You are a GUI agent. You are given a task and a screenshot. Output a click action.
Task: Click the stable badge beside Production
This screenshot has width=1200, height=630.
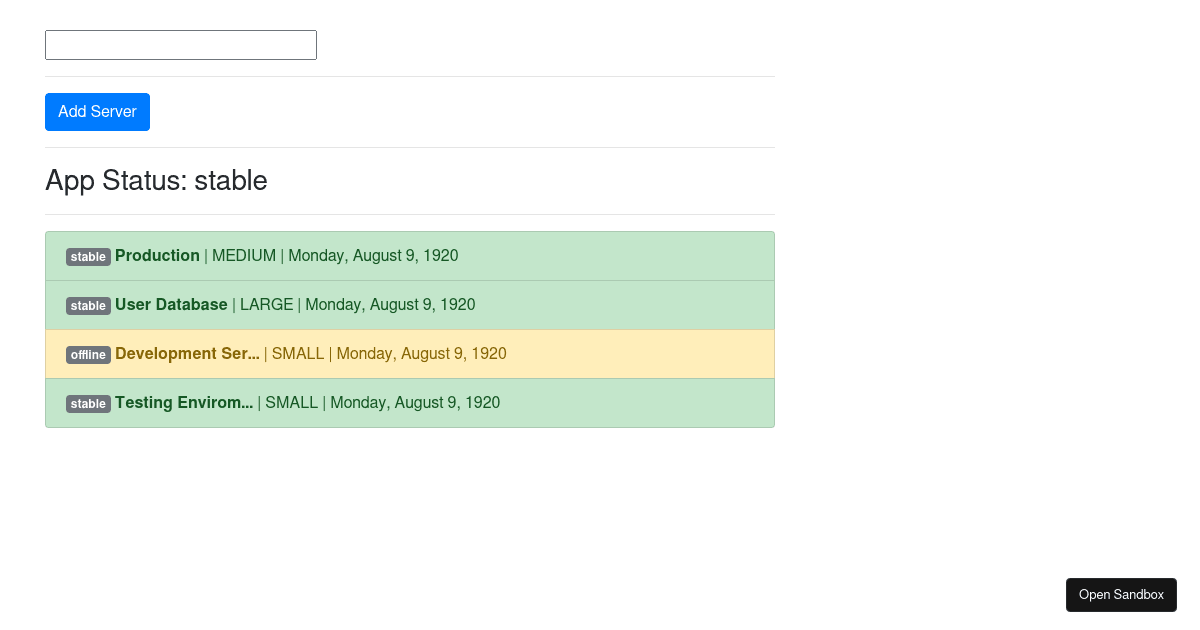(x=88, y=257)
